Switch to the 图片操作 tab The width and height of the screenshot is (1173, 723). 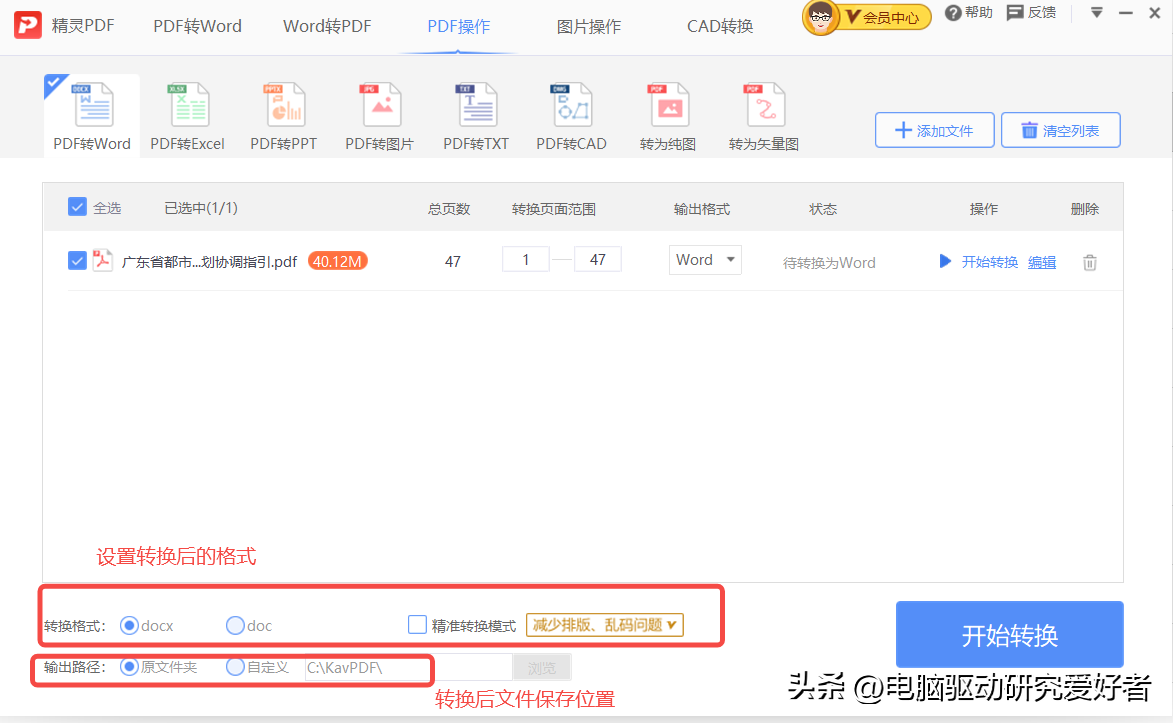(x=589, y=26)
